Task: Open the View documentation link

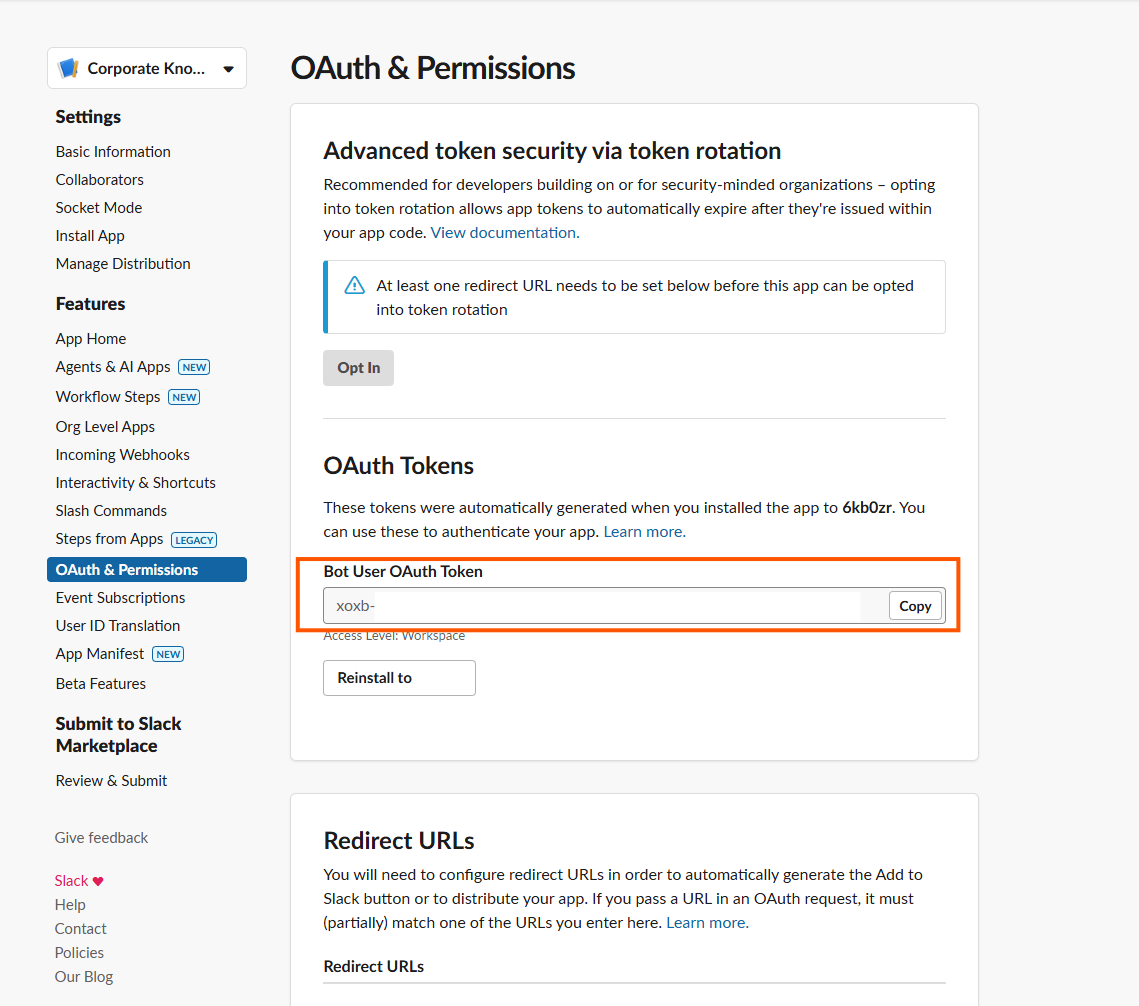Action: click(x=504, y=233)
